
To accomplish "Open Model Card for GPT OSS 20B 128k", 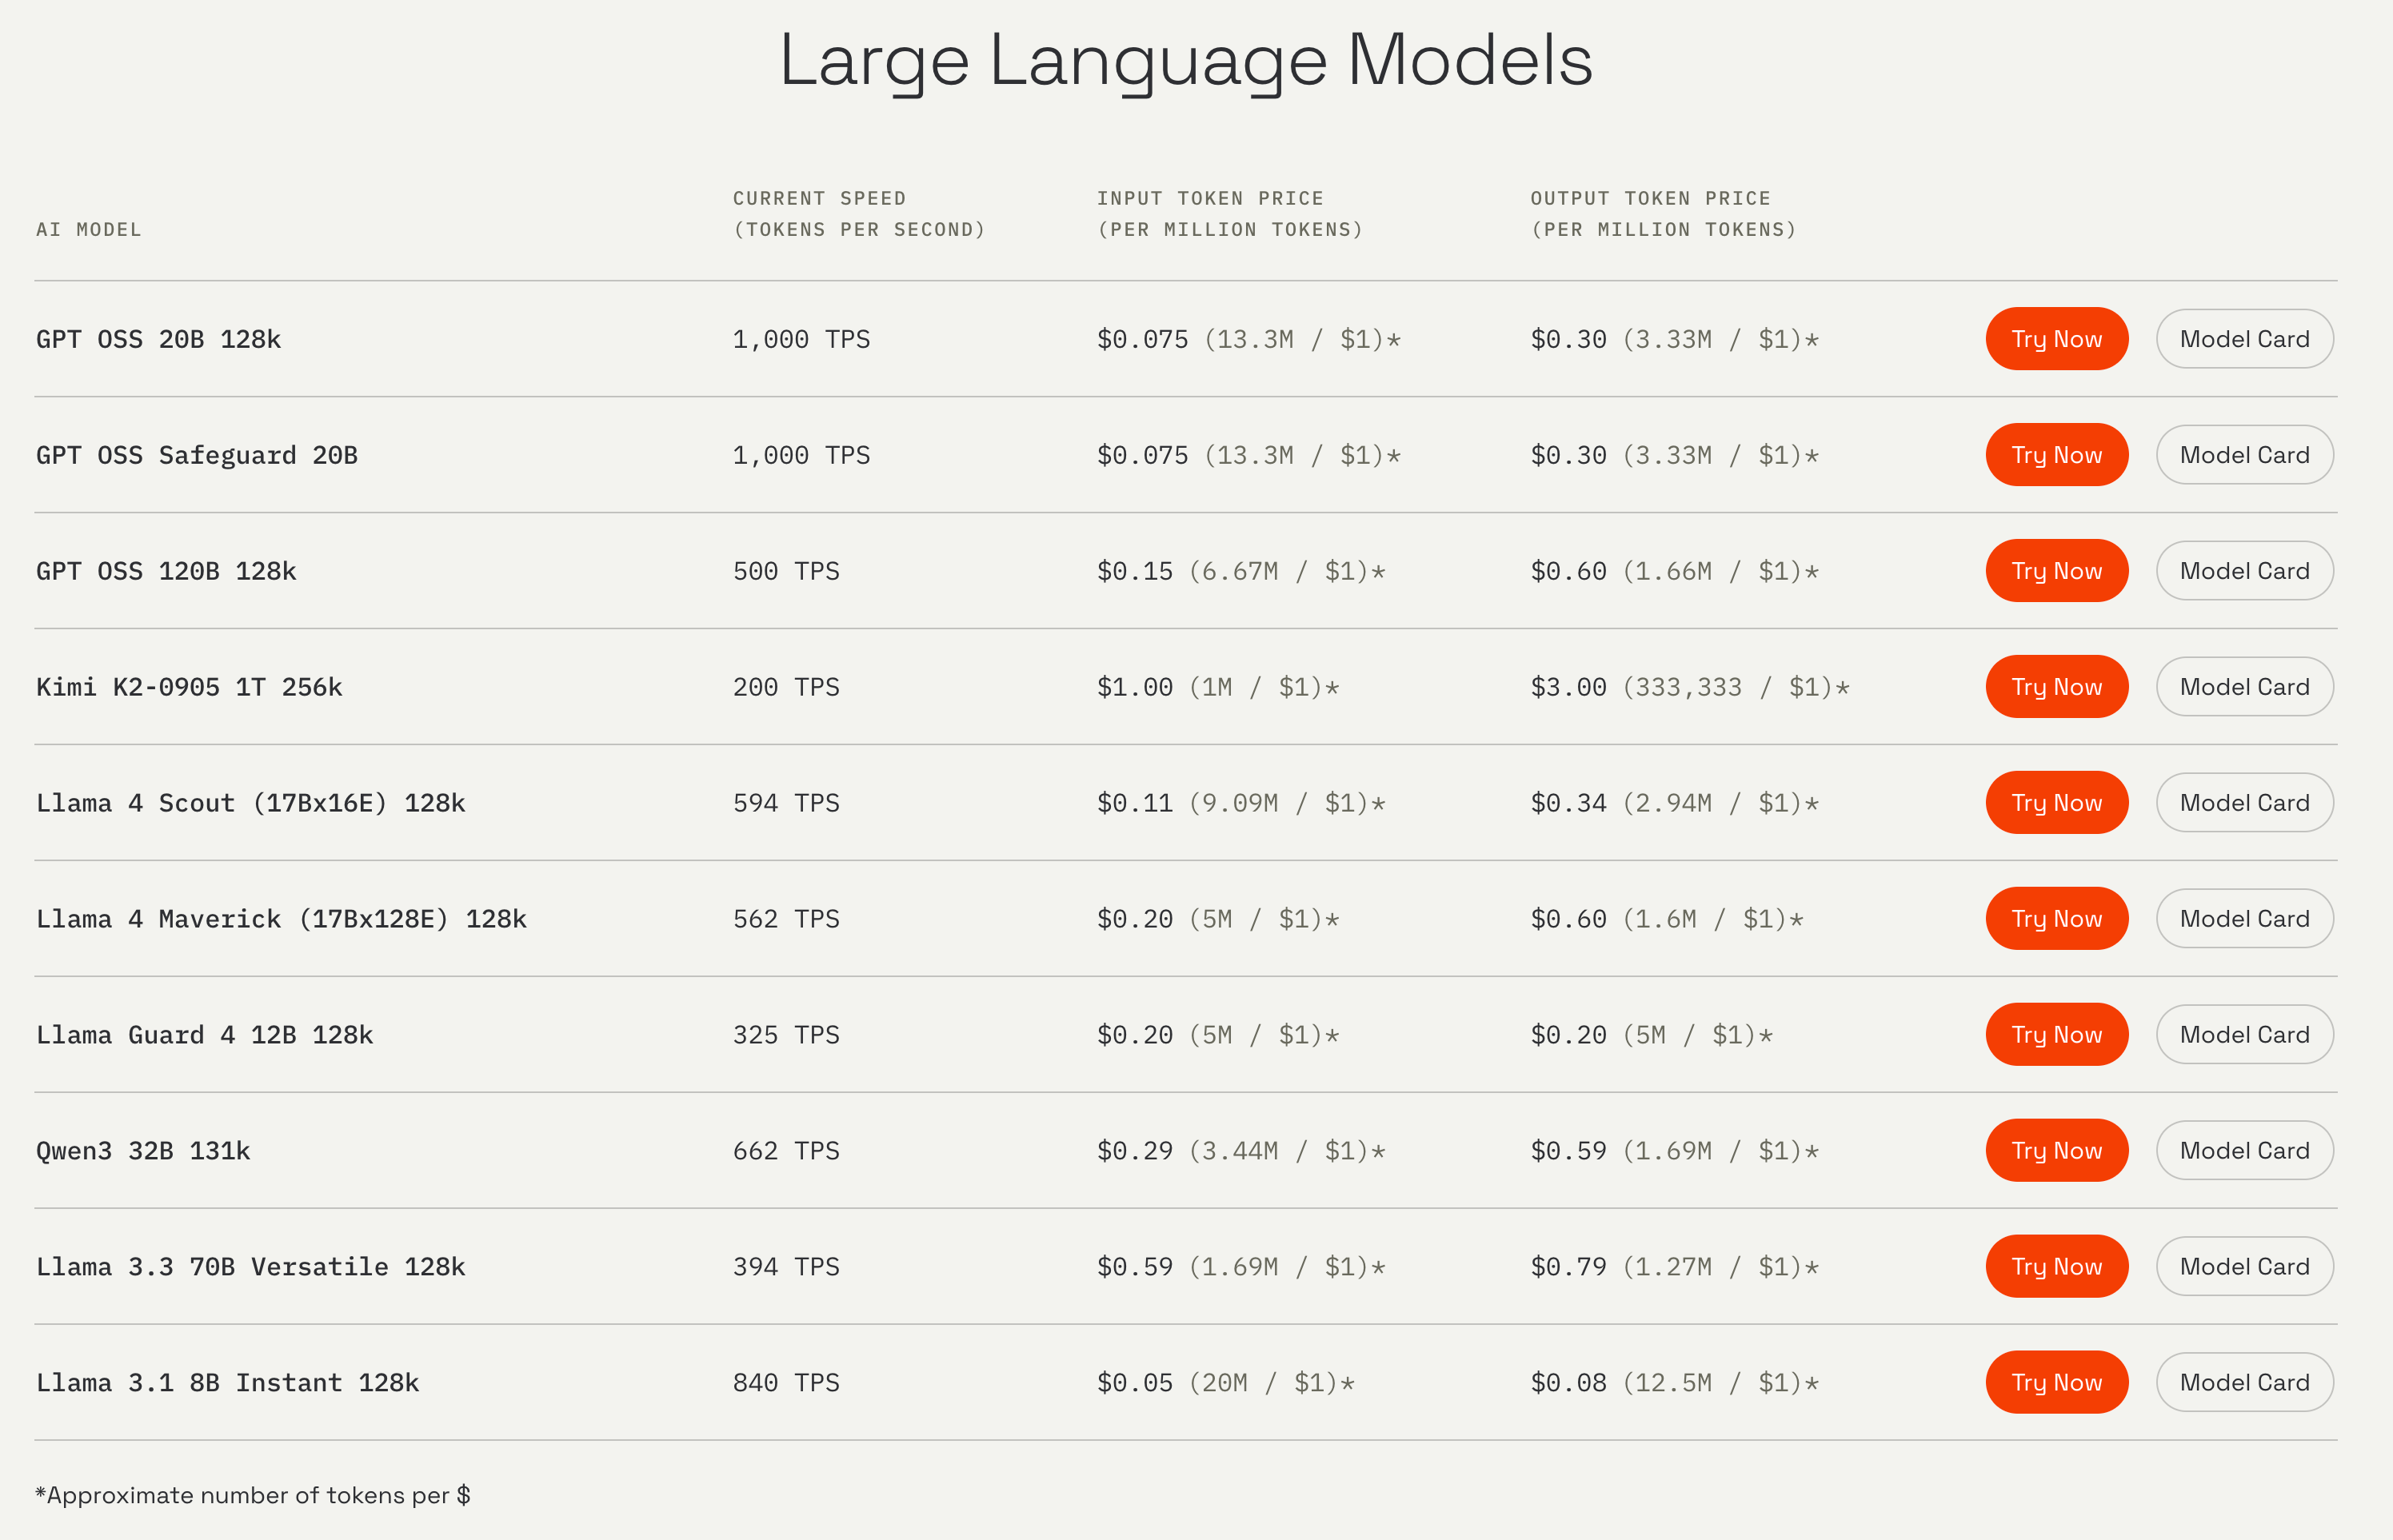I will [x=2244, y=339].
